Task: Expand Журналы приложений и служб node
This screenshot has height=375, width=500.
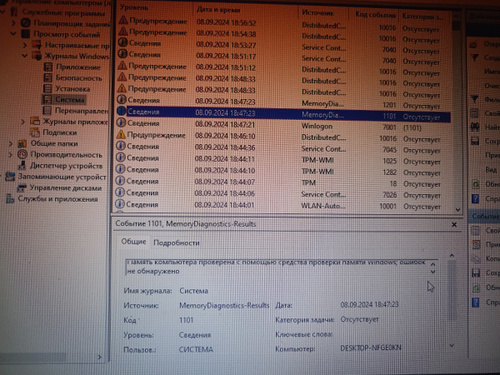Action: pyautogui.click(x=23, y=122)
